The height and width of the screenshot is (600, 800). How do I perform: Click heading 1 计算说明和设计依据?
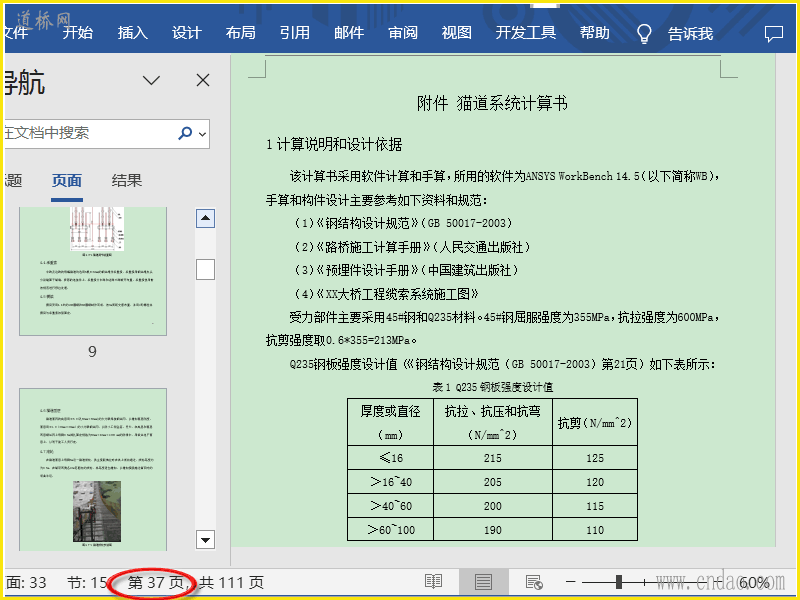pos(334,144)
